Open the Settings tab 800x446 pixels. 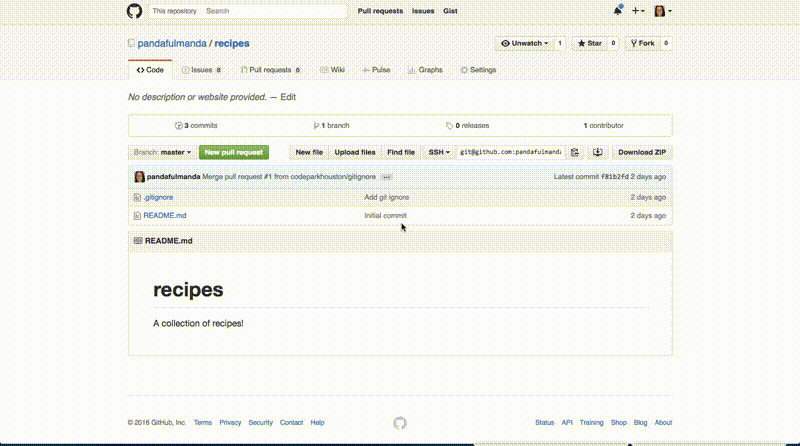click(477, 70)
